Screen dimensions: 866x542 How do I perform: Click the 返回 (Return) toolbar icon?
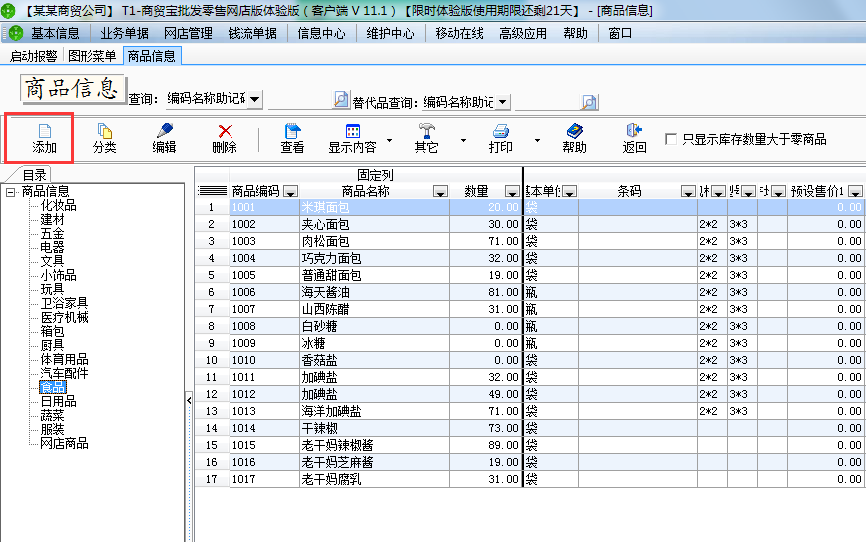634,131
